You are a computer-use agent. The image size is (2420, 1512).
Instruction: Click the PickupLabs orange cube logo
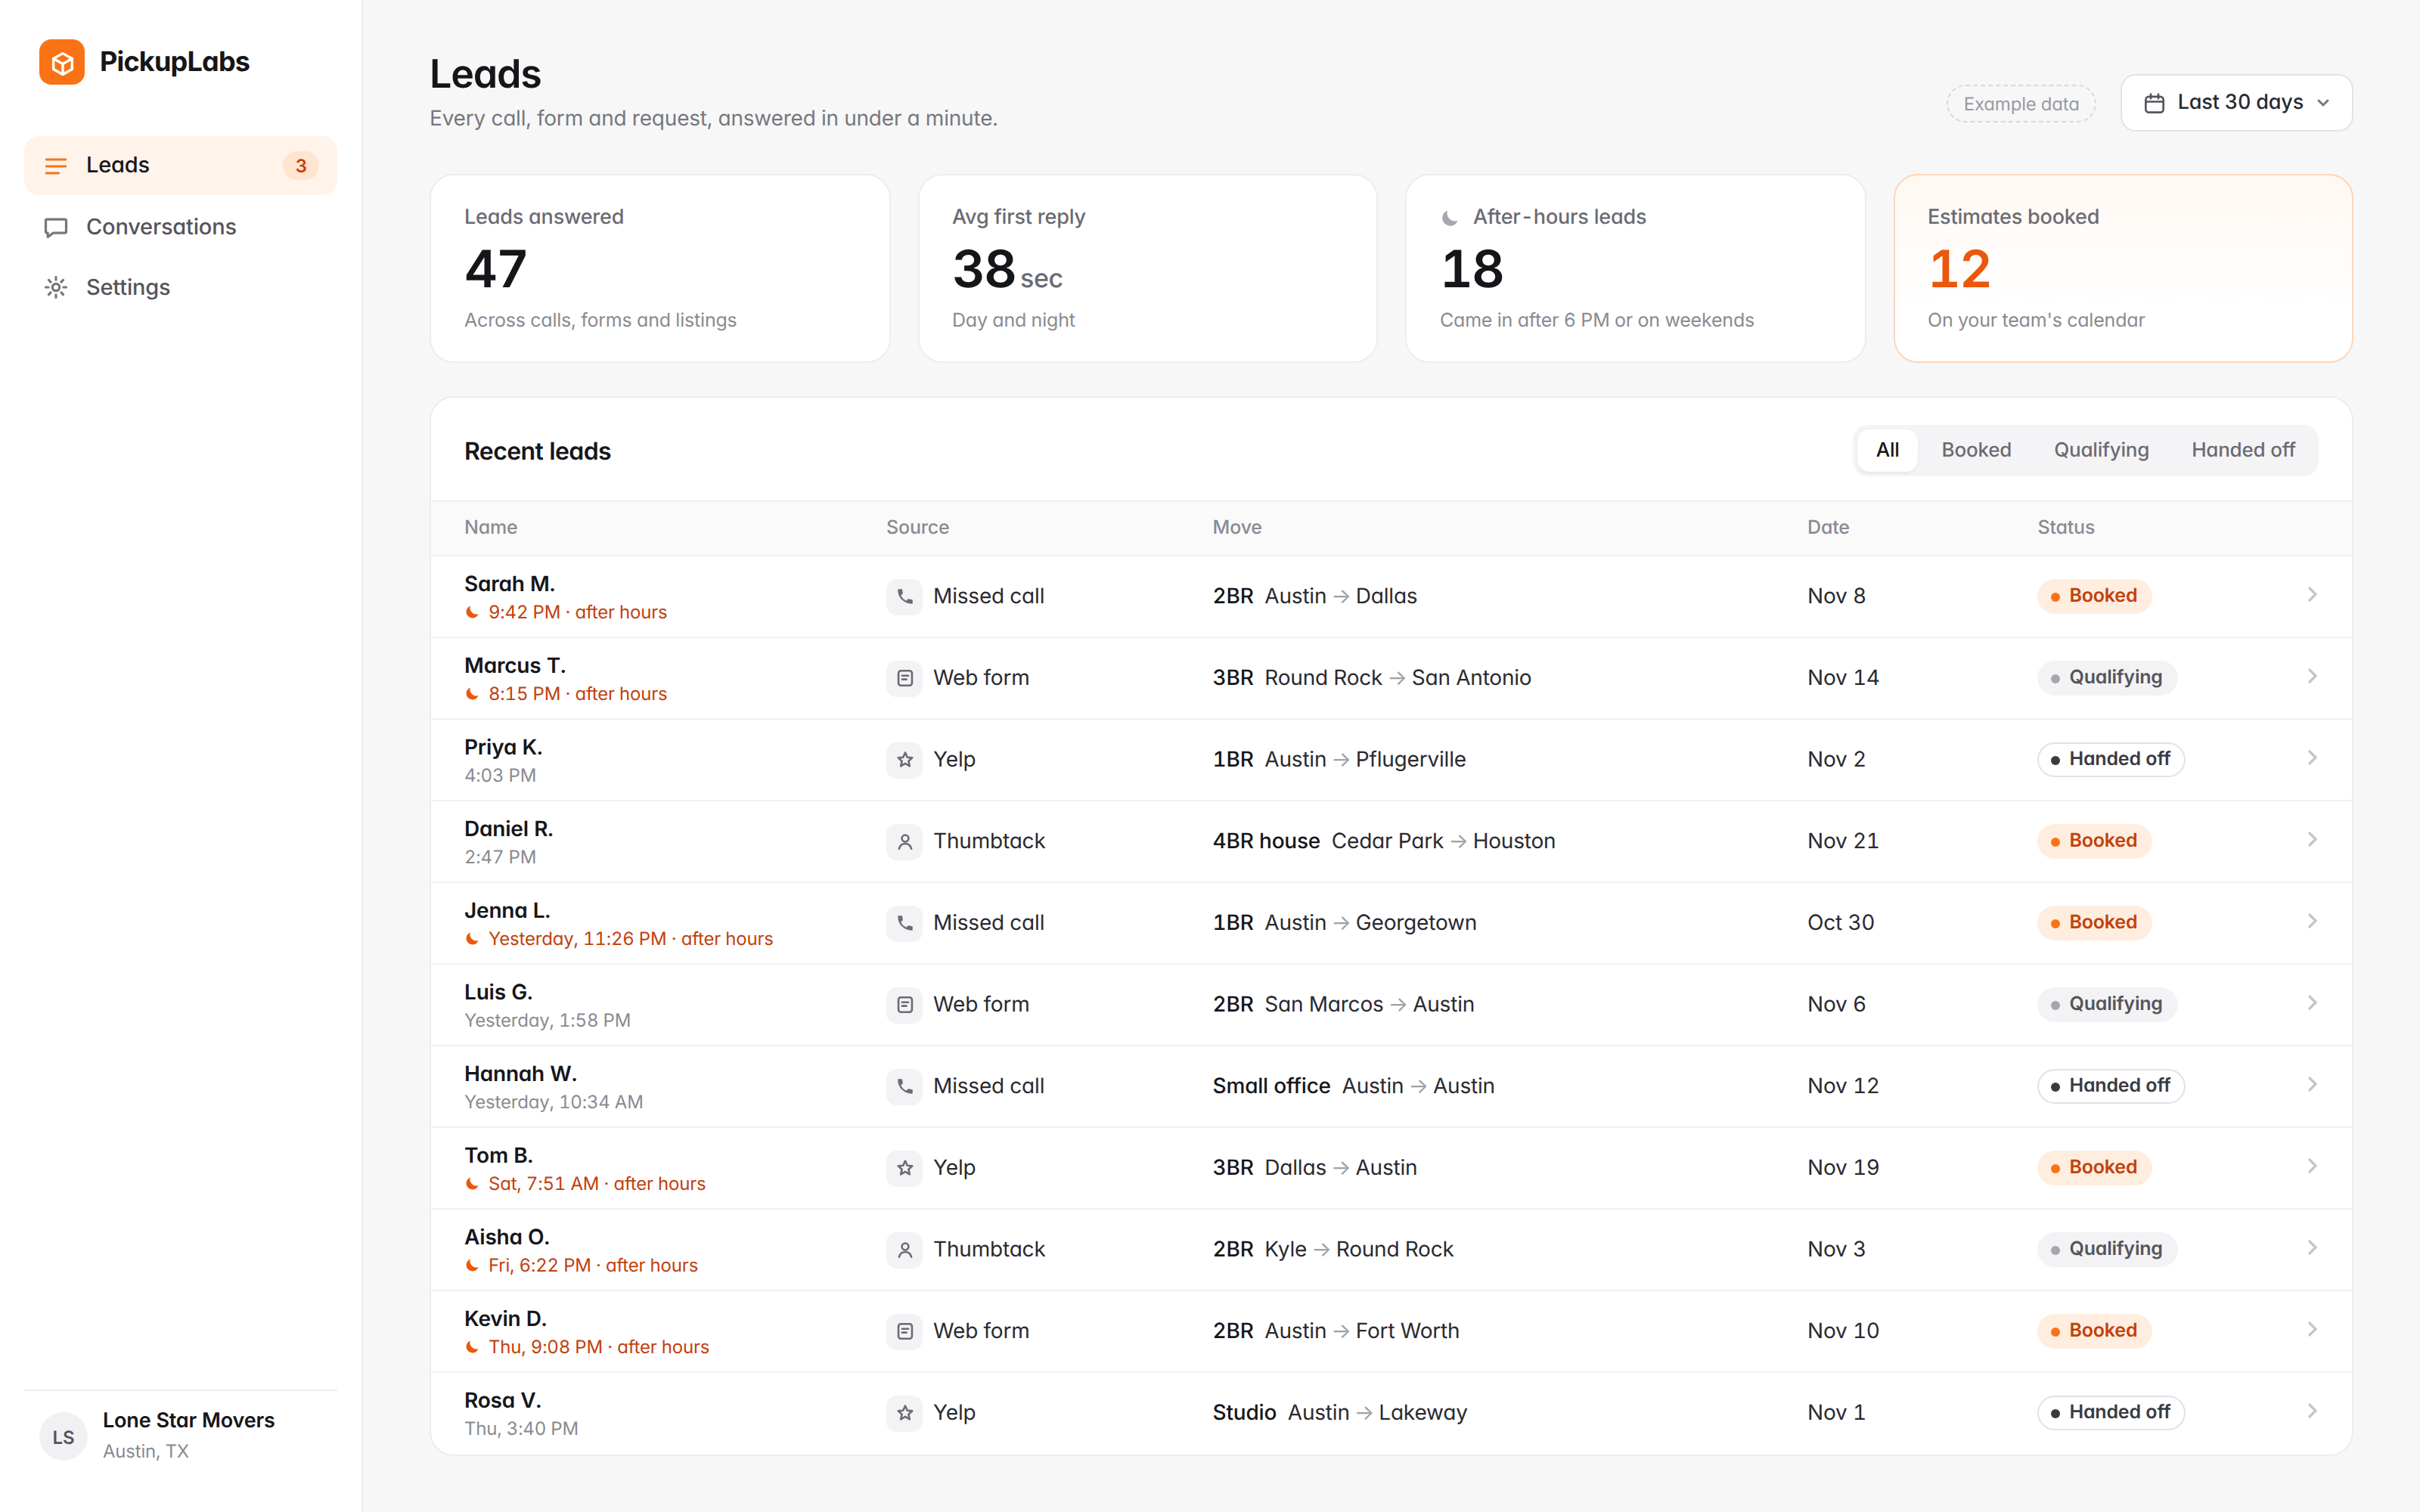click(62, 62)
